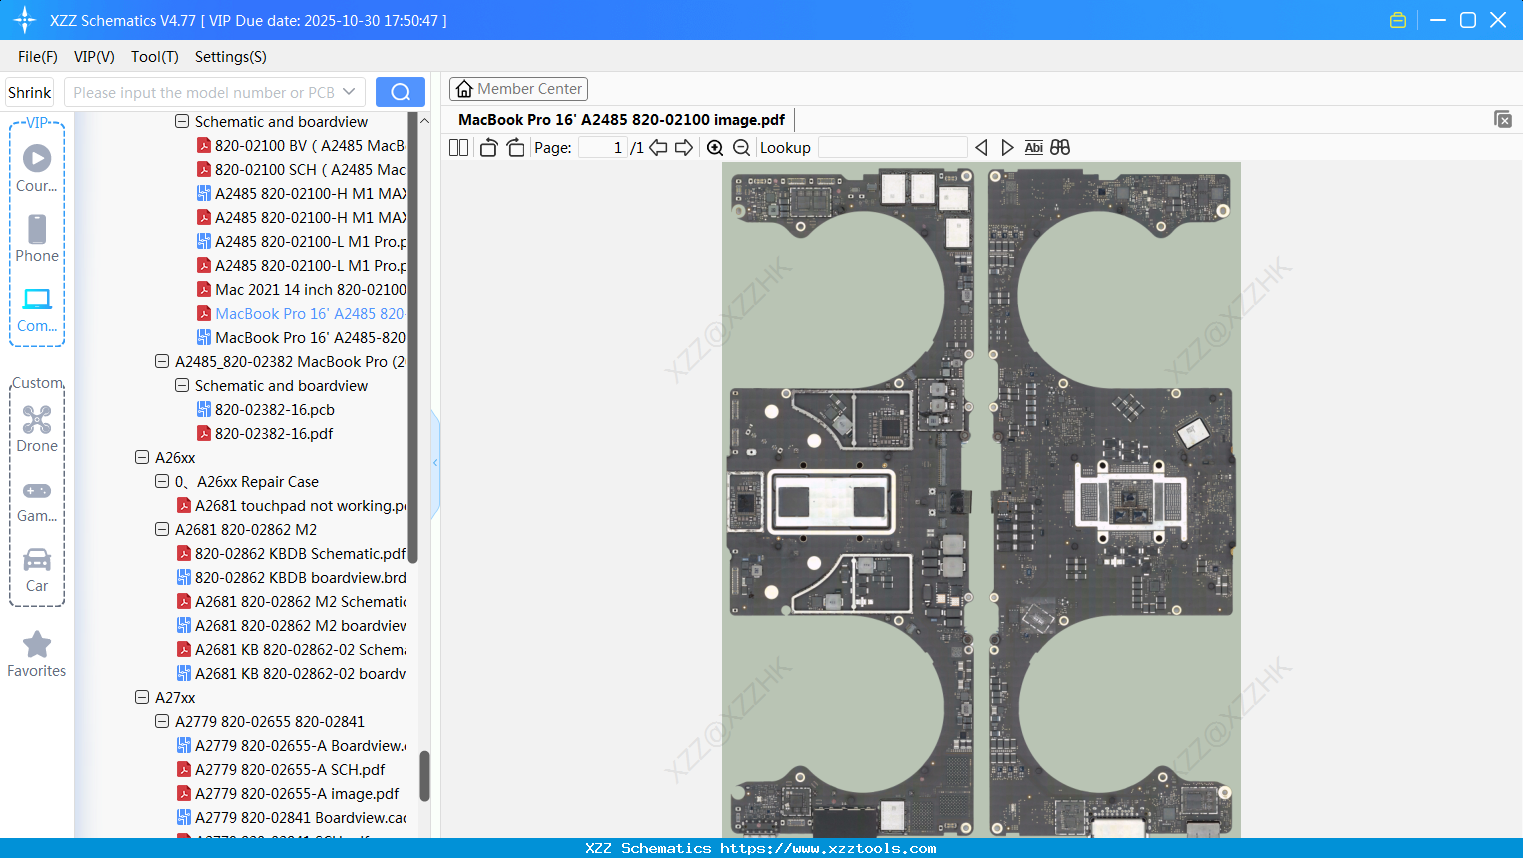Click the zoom out magnifier icon
The height and width of the screenshot is (858, 1523).
tap(741, 148)
